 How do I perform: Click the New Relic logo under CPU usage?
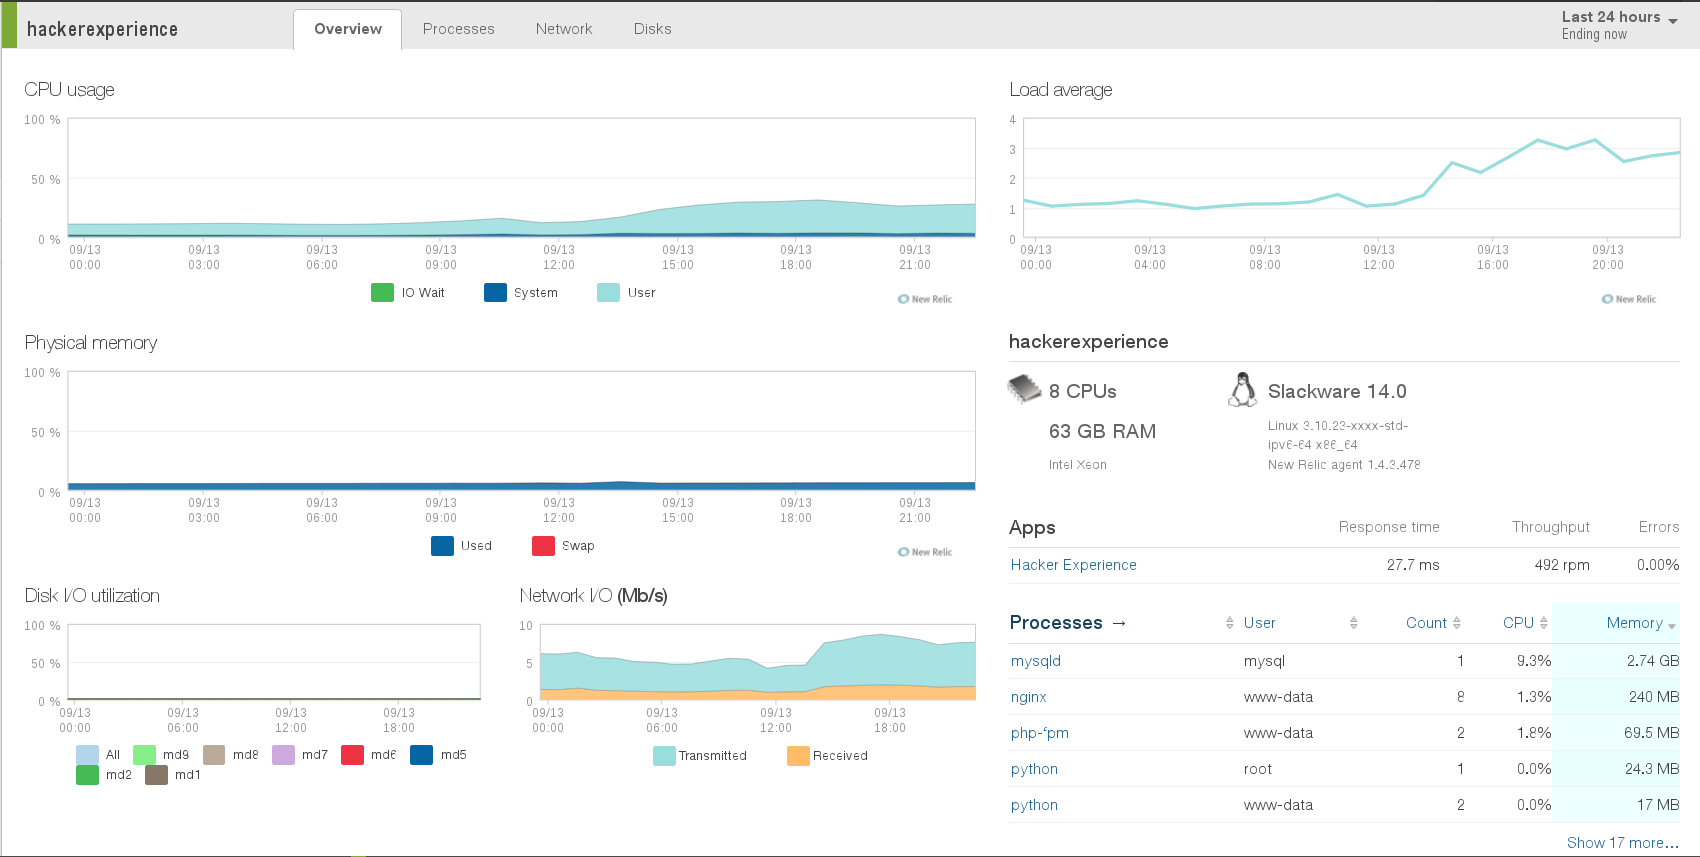point(925,299)
